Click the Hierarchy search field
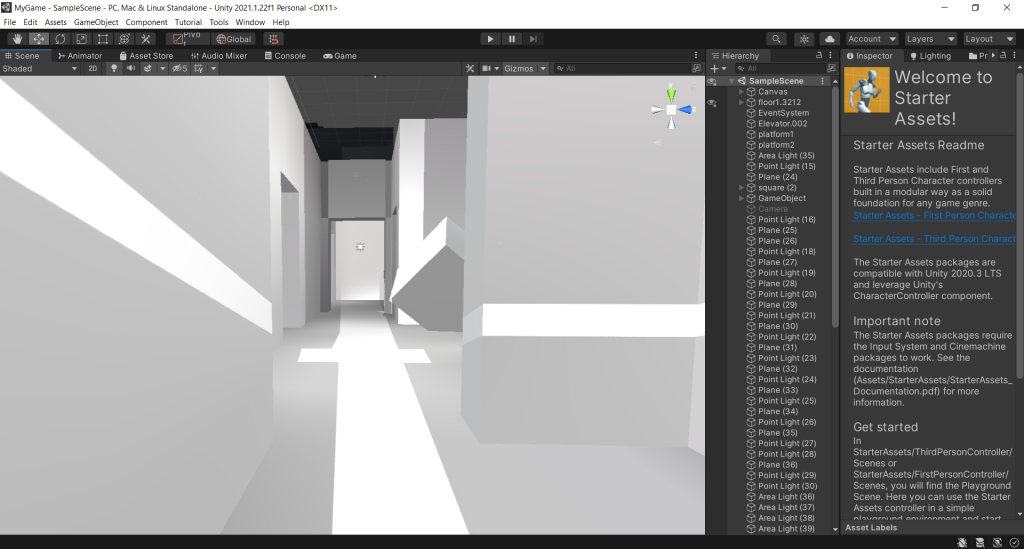The width and height of the screenshot is (1024, 549). (780, 69)
